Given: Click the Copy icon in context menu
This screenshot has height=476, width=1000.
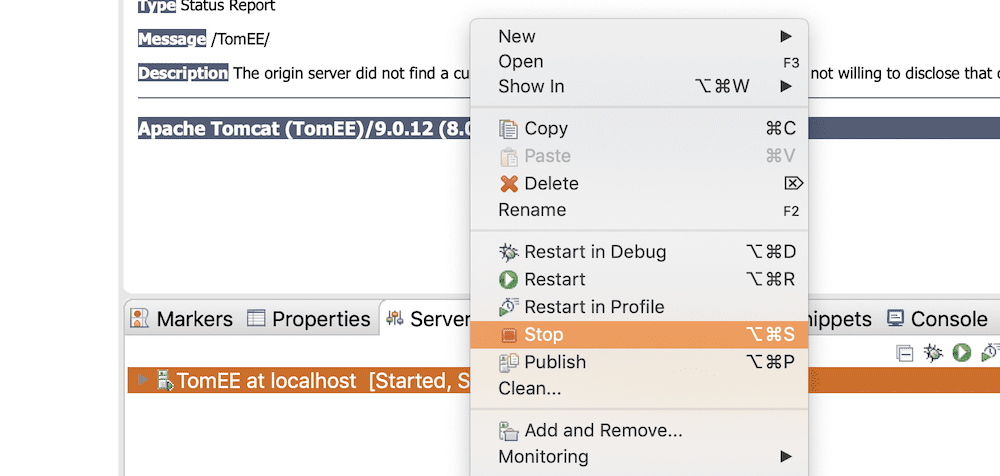Looking at the screenshot, I should (x=508, y=129).
